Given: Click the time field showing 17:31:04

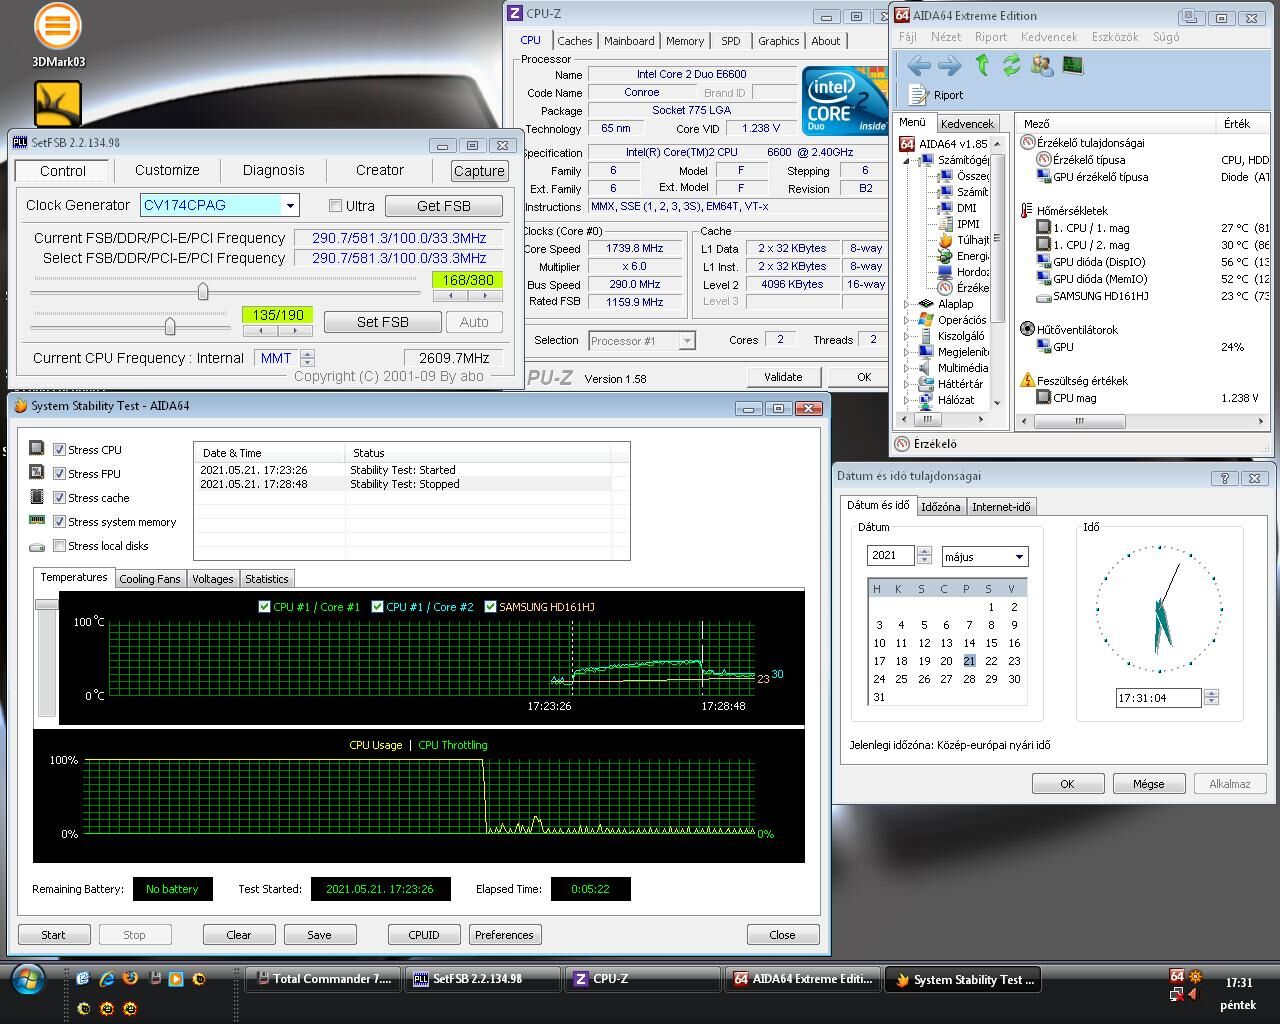Looking at the screenshot, I should click(x=1158, y=698).
